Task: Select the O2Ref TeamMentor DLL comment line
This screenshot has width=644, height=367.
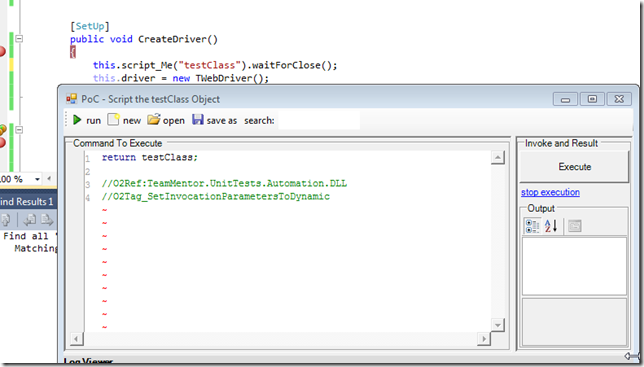Action: click(224, 184)
